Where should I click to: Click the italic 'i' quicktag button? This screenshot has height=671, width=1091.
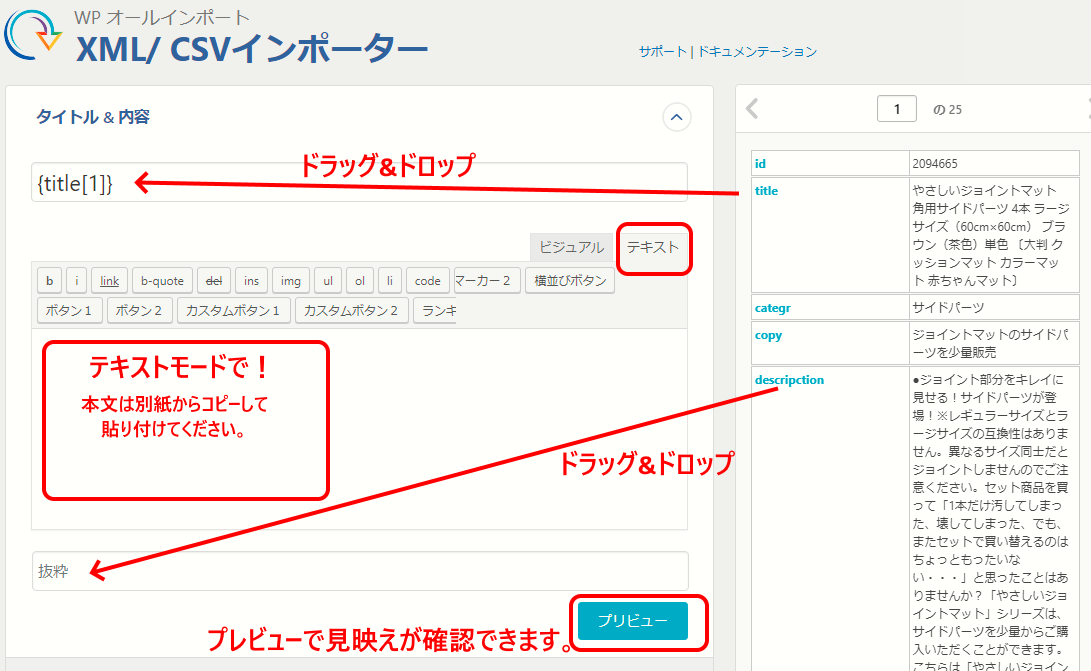[x=77, y=281]
